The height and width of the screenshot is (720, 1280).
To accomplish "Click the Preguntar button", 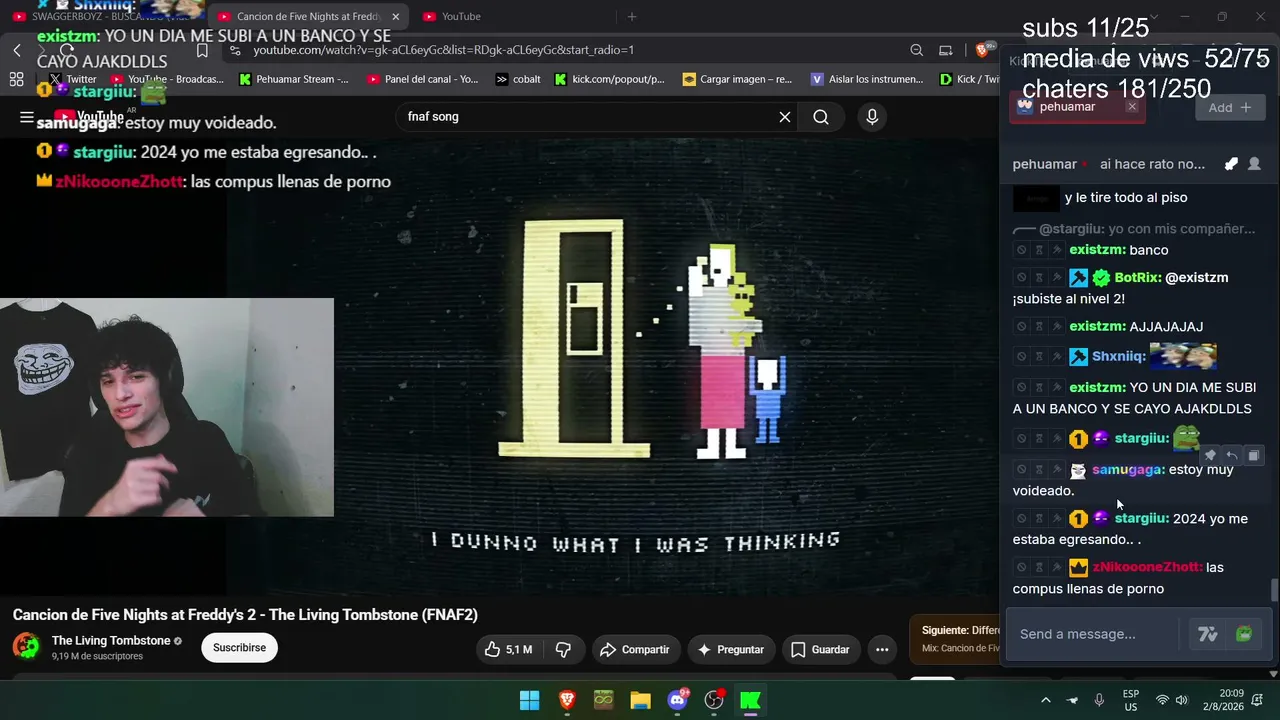I will (730, 649).
